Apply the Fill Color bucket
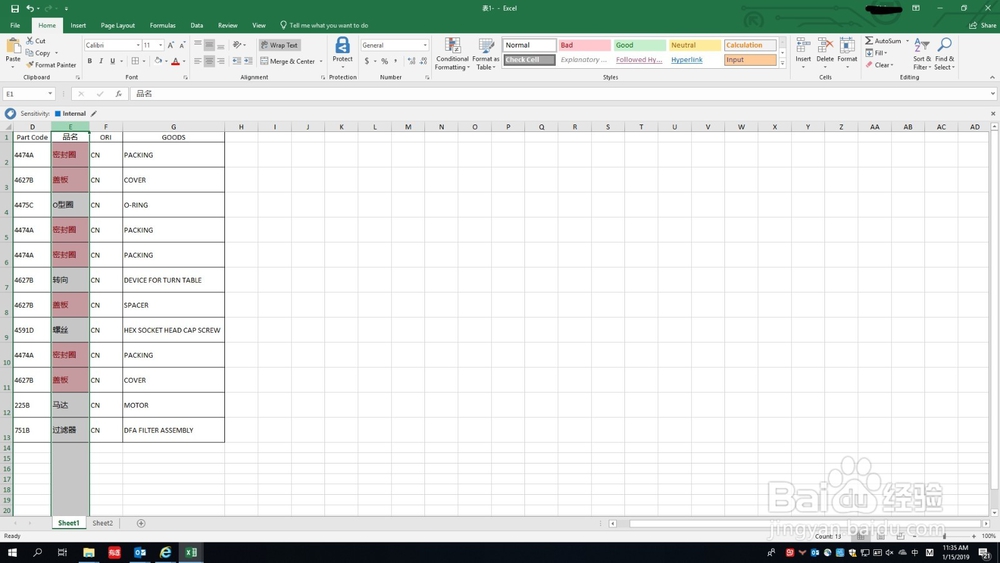This screenshot has width=1000, height=563. 158,61
